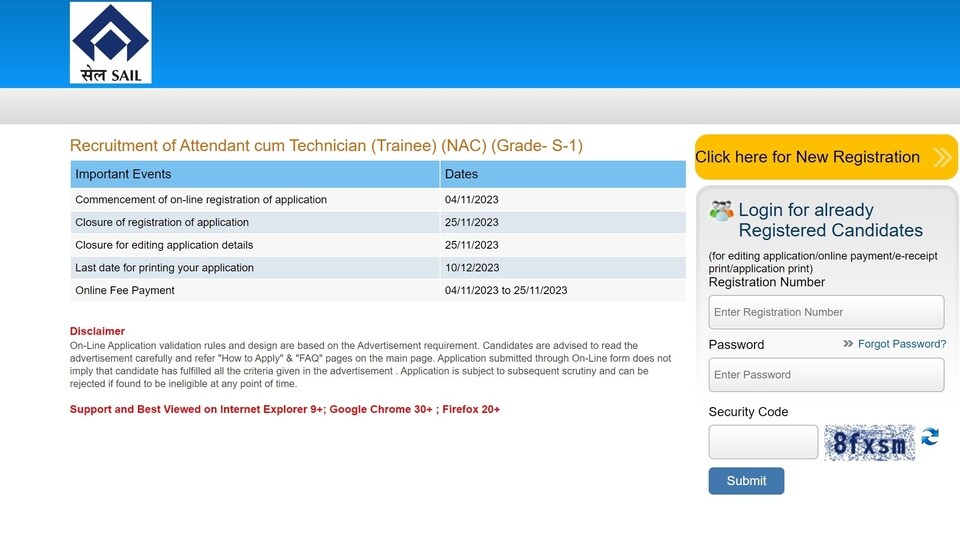960x540 pixels.
Task: Focus the Enter Registration Number field
Action: [x=826, y=312]
